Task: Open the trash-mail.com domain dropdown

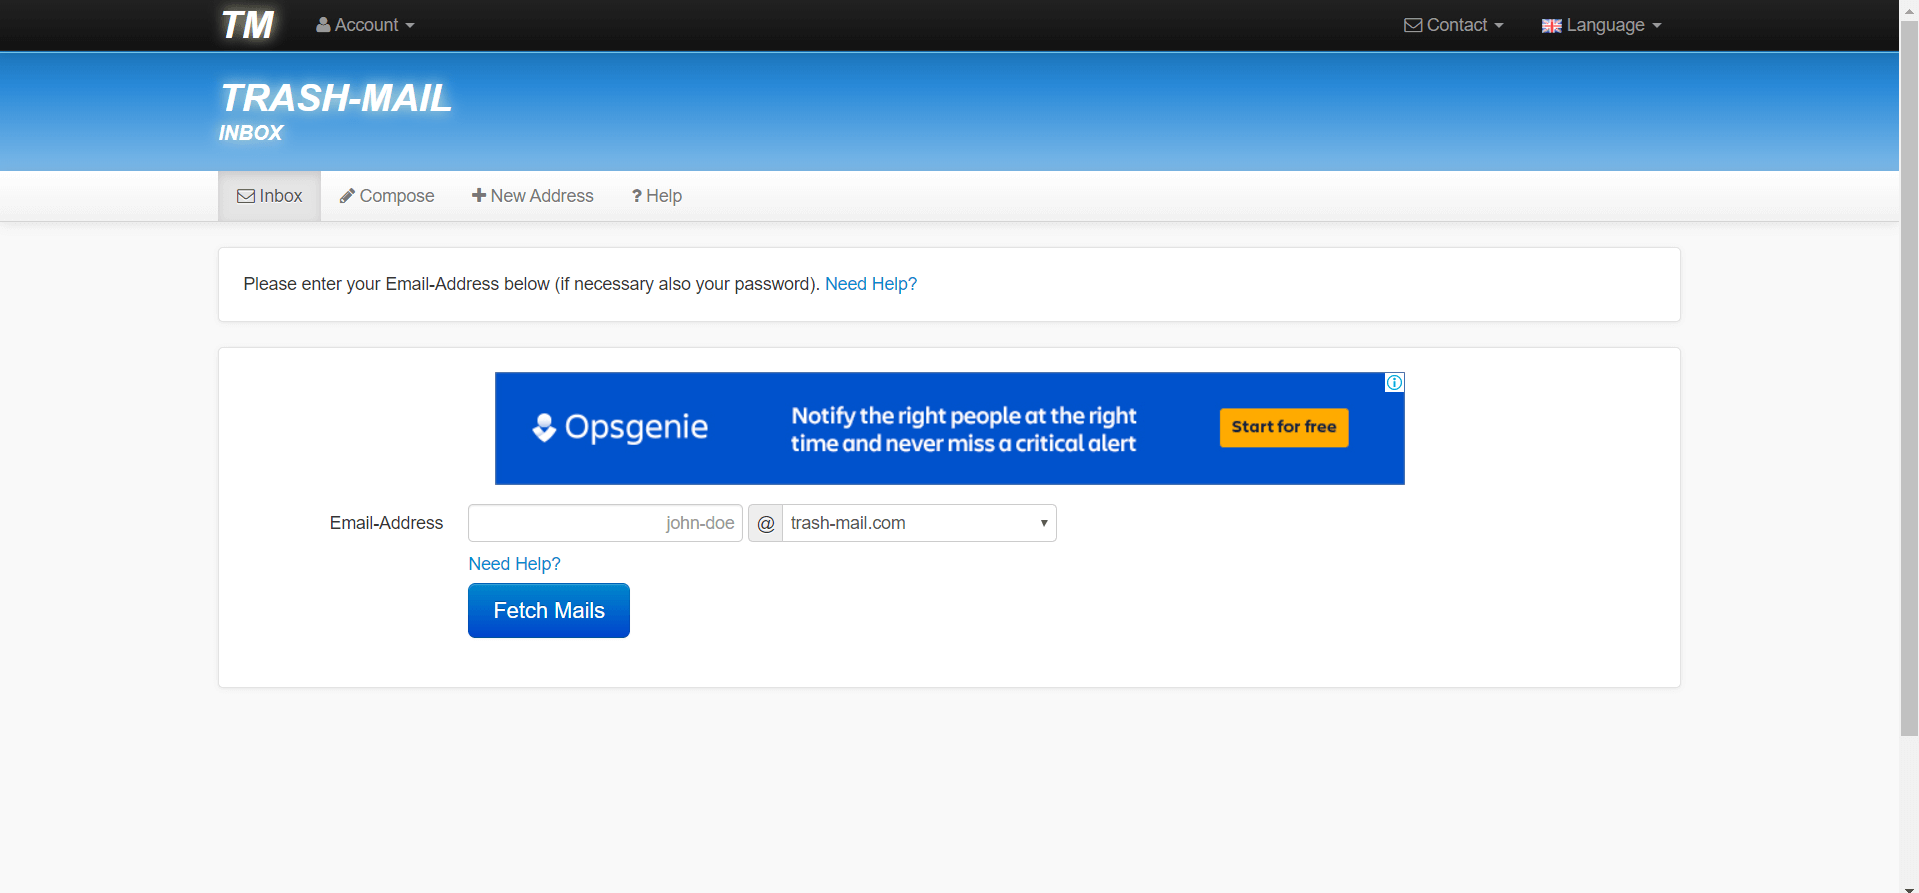Action: 919,523
